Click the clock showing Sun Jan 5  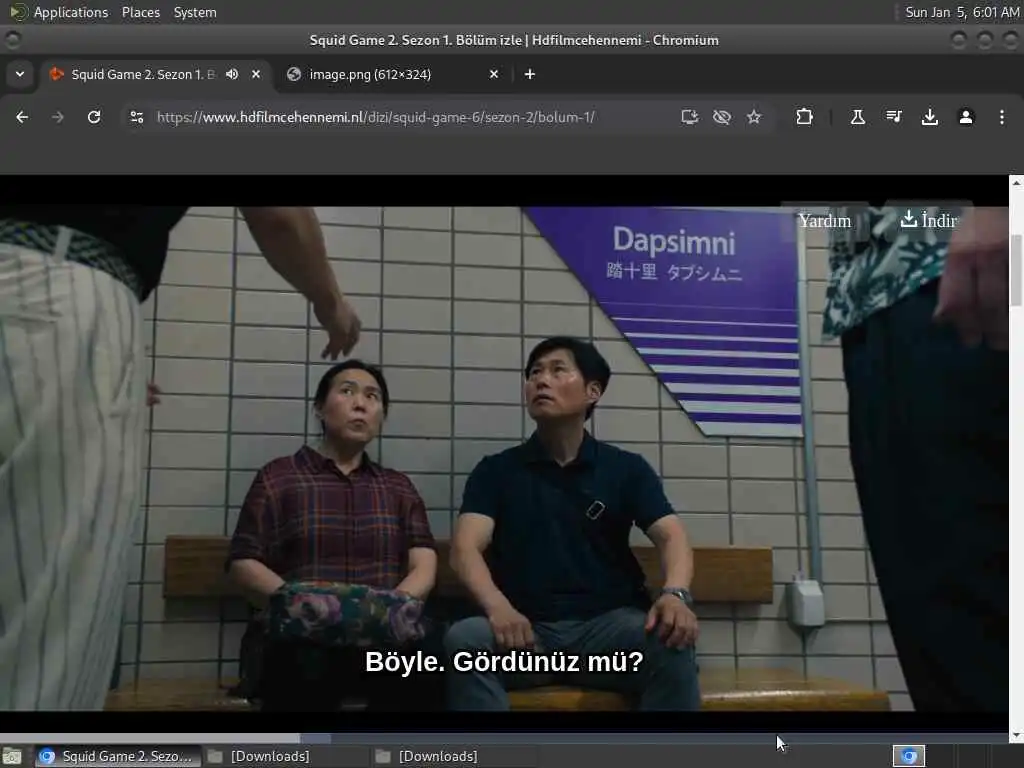(962, 12)
